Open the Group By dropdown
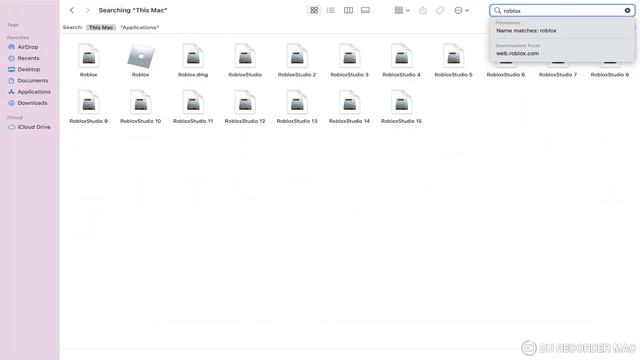The height and width of the screenshot is (360, 640). (402, 10)
